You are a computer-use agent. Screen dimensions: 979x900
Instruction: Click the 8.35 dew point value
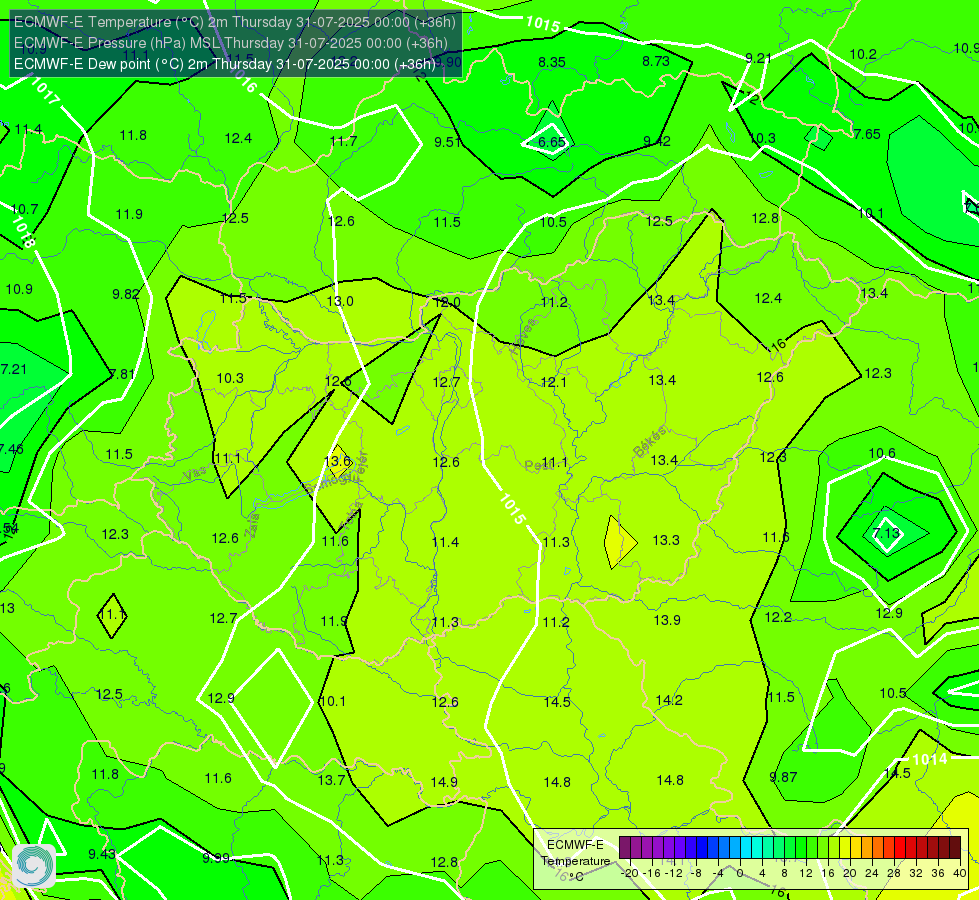pos(552,62)
